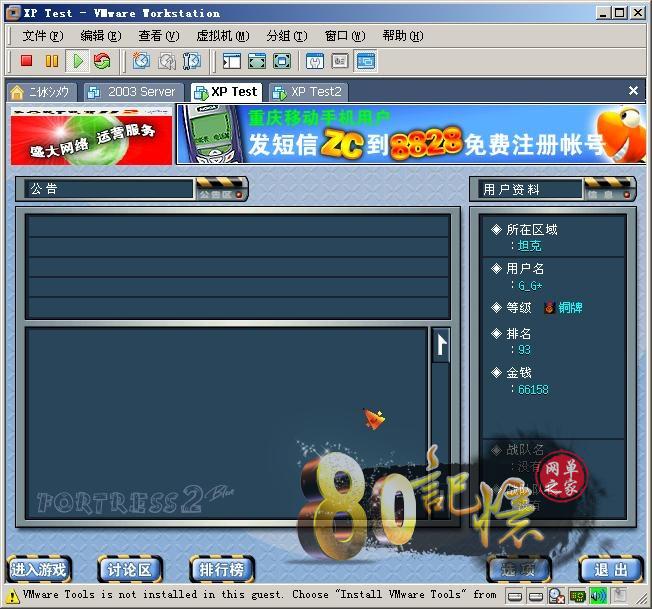Suspend the virtual machine
This screenshot has height=609, width=652.
[x=51, y=61]
